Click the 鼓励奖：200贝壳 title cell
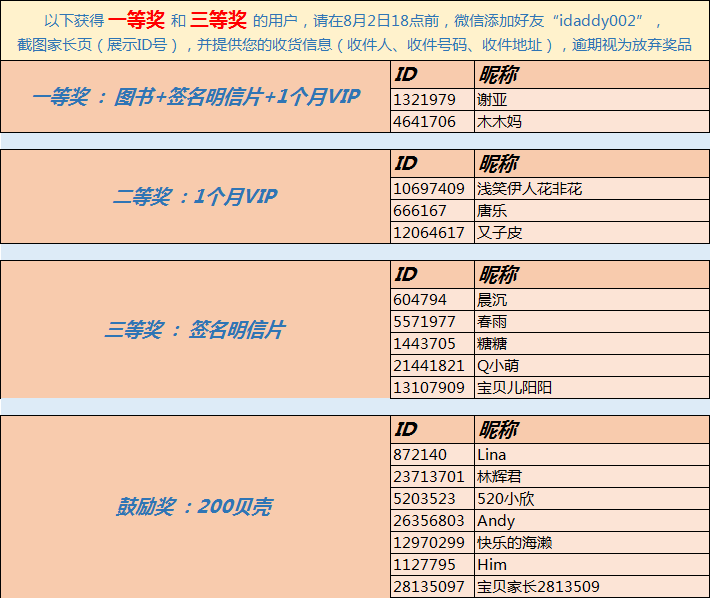This screenshot has height=598, width=710. [195, 507]
